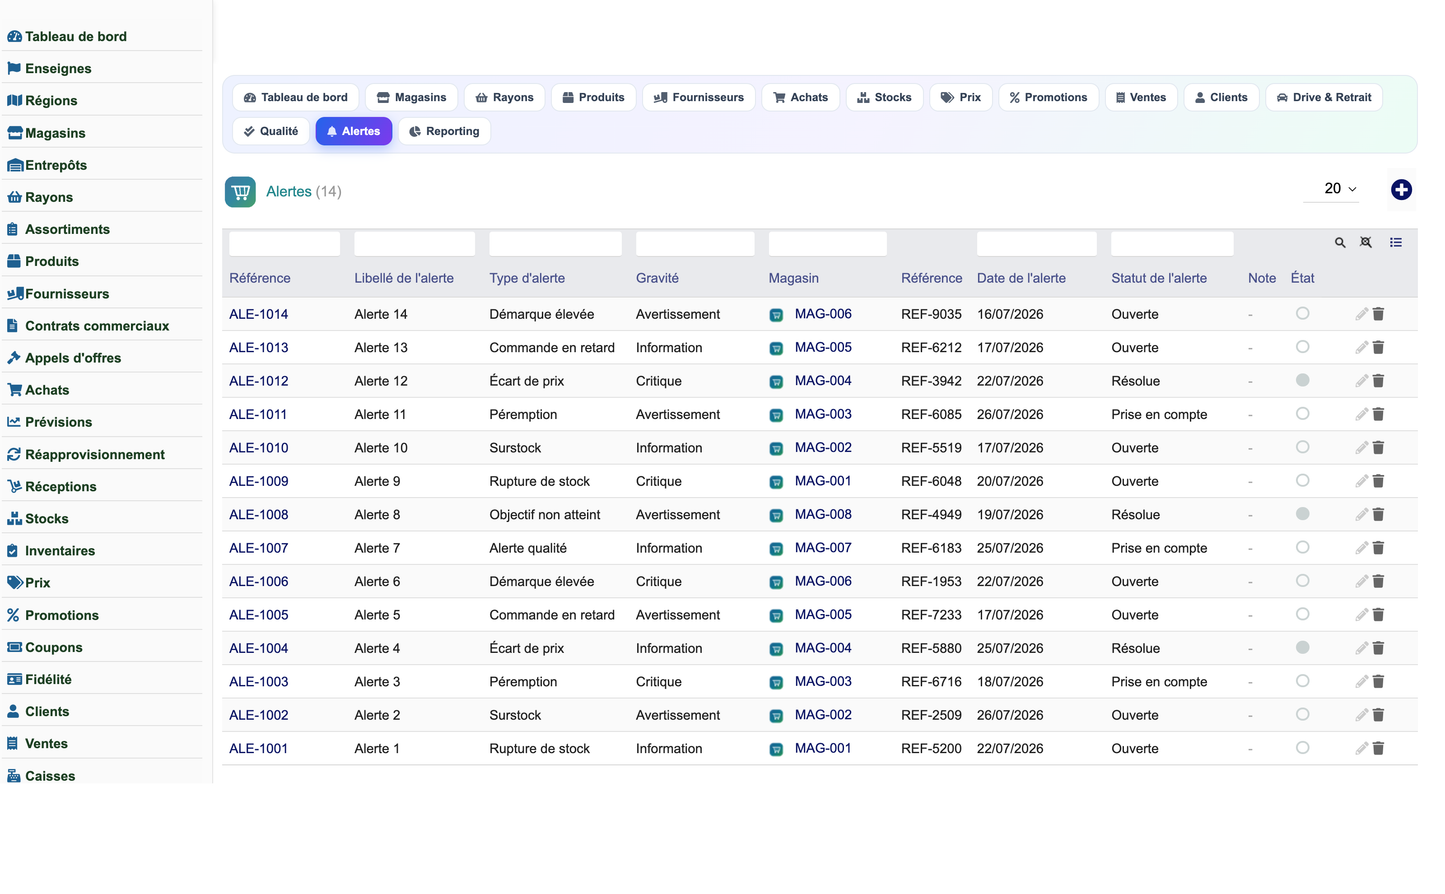Delete ALE-1014 with its trash icon
The width and height of the screenshot is (1445, 894).
tap(1378, 314)
